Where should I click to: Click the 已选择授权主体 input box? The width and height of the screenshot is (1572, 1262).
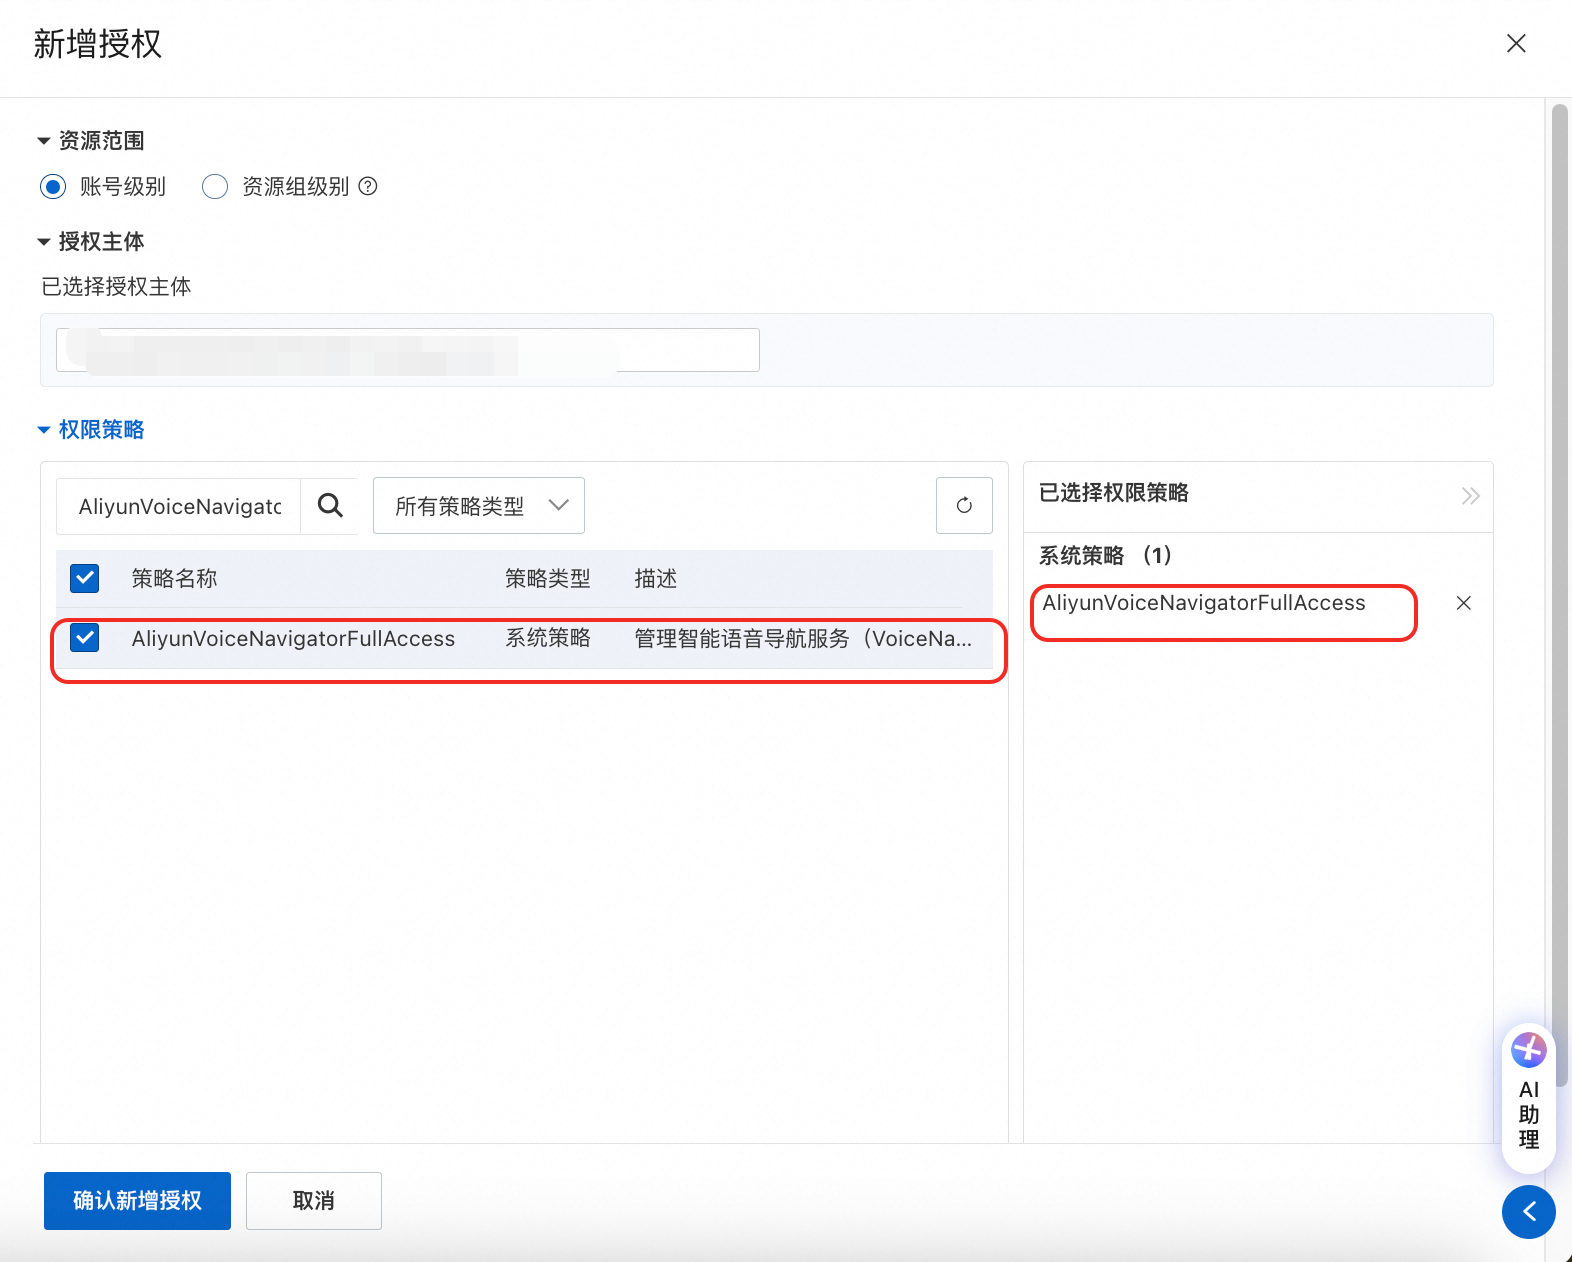click(408, 350)
